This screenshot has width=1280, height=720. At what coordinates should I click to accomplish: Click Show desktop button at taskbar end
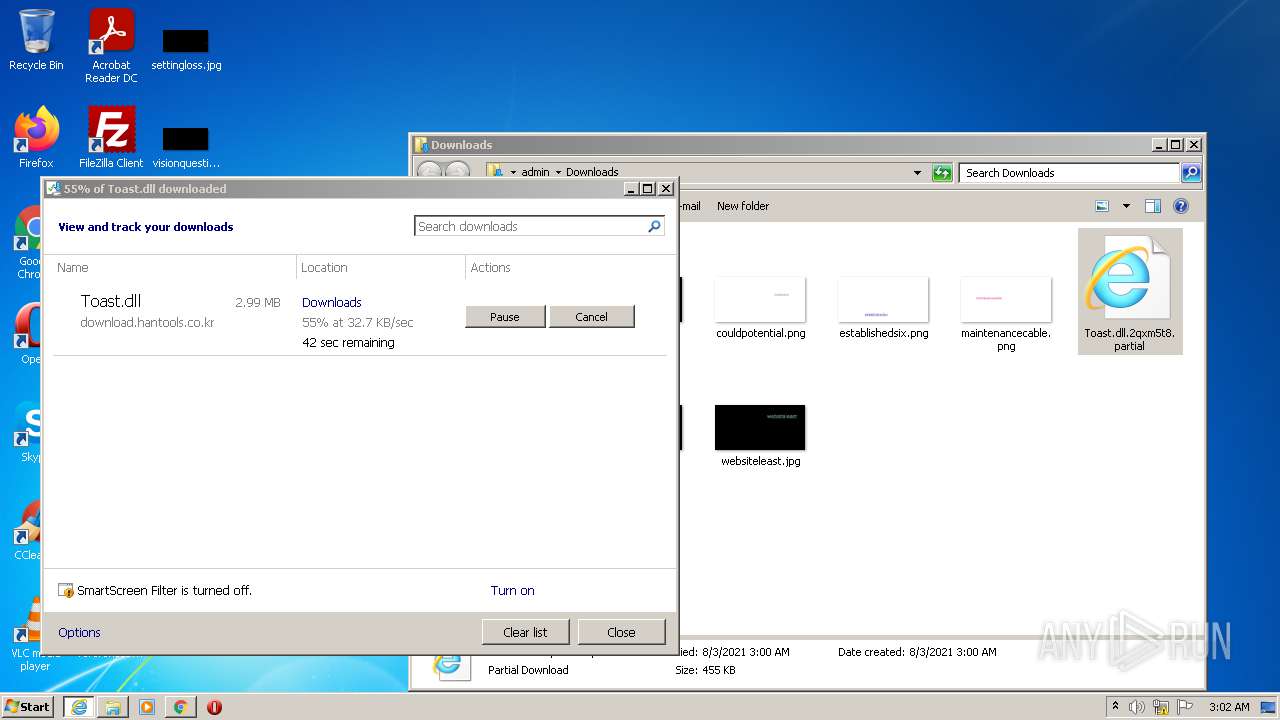(x=1268, y=707)
